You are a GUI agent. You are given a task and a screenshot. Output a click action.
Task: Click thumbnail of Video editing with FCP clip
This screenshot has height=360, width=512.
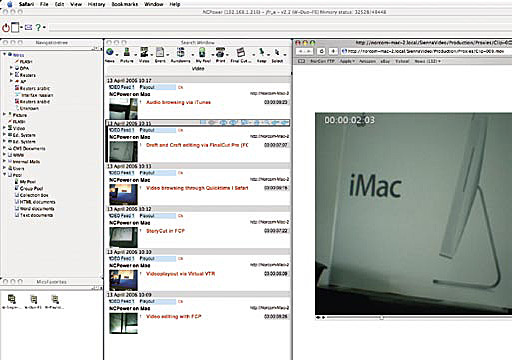pyautogui.click(x=123, y=323)
